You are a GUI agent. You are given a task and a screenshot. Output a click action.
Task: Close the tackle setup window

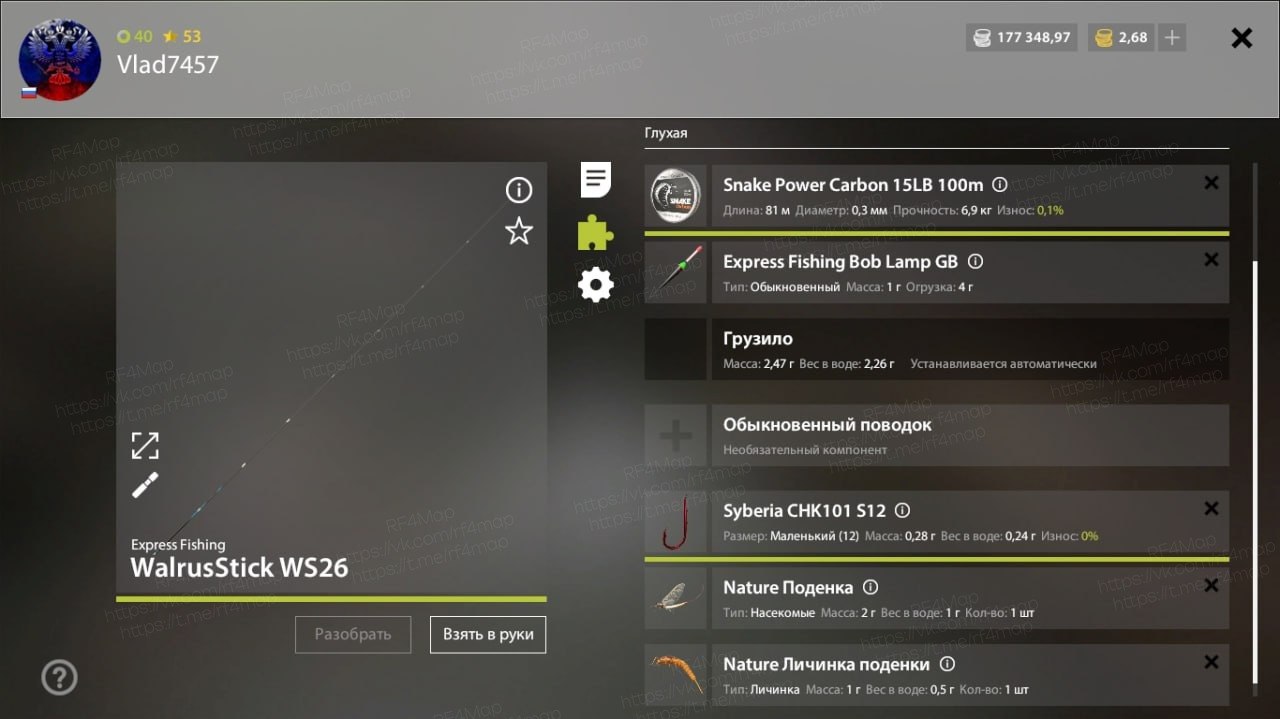[1242, 38]
